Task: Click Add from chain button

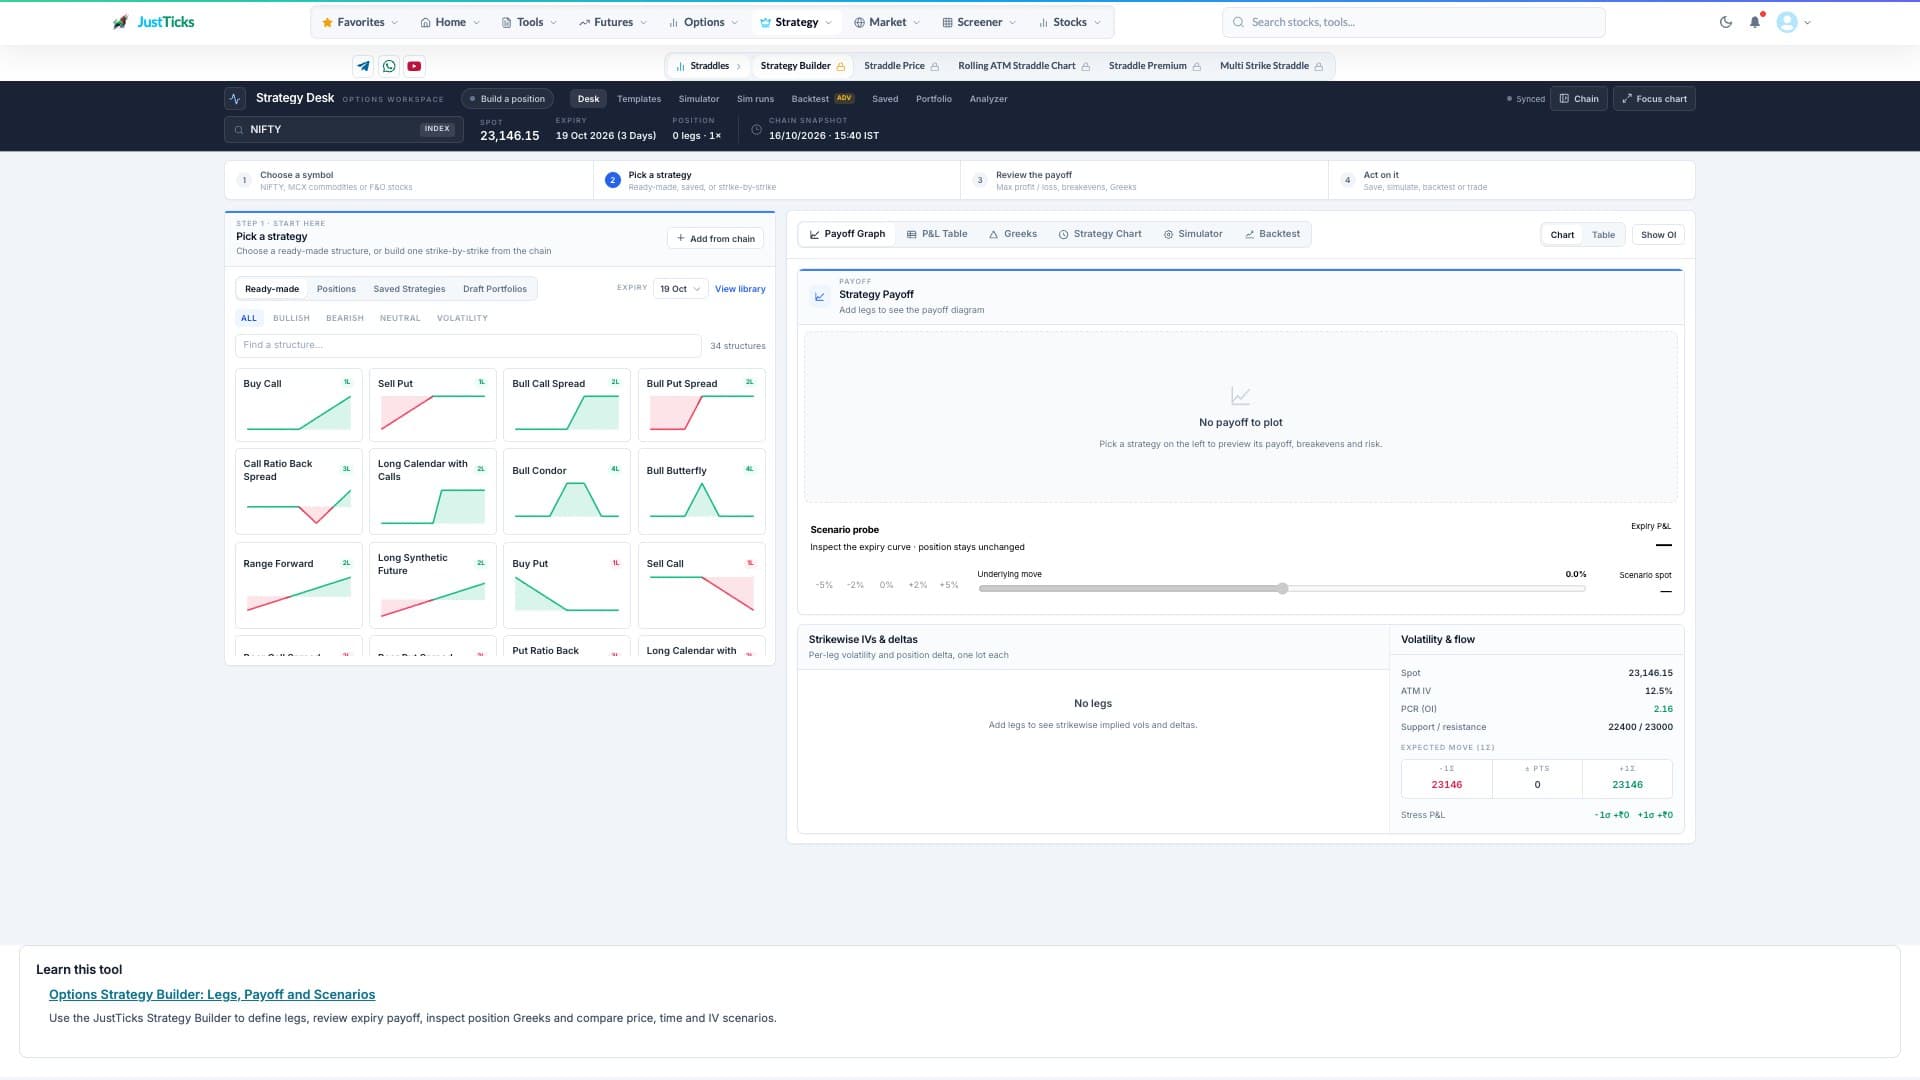Action: click(715, 239)
